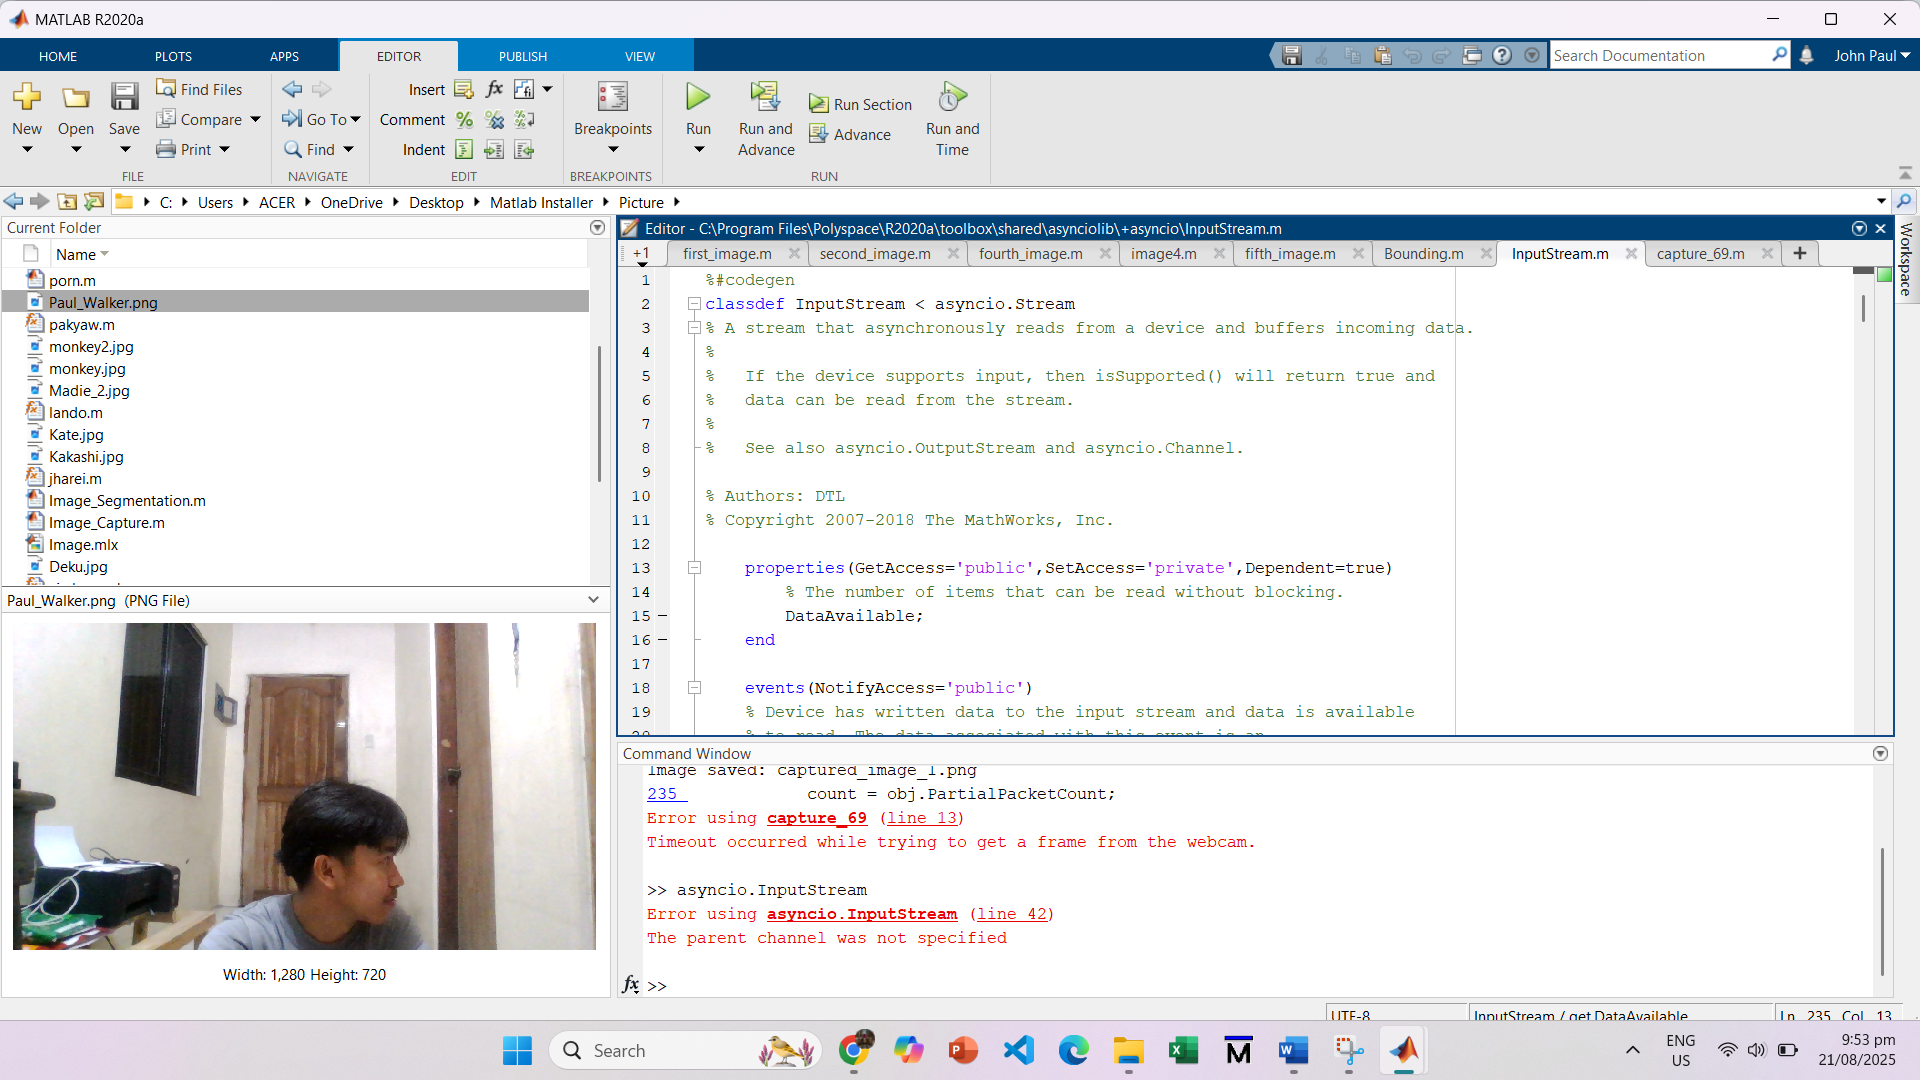Collapse the events block fold on line 18
The width and height of the screenshot is (1920, 1080).
coord(693,688)
